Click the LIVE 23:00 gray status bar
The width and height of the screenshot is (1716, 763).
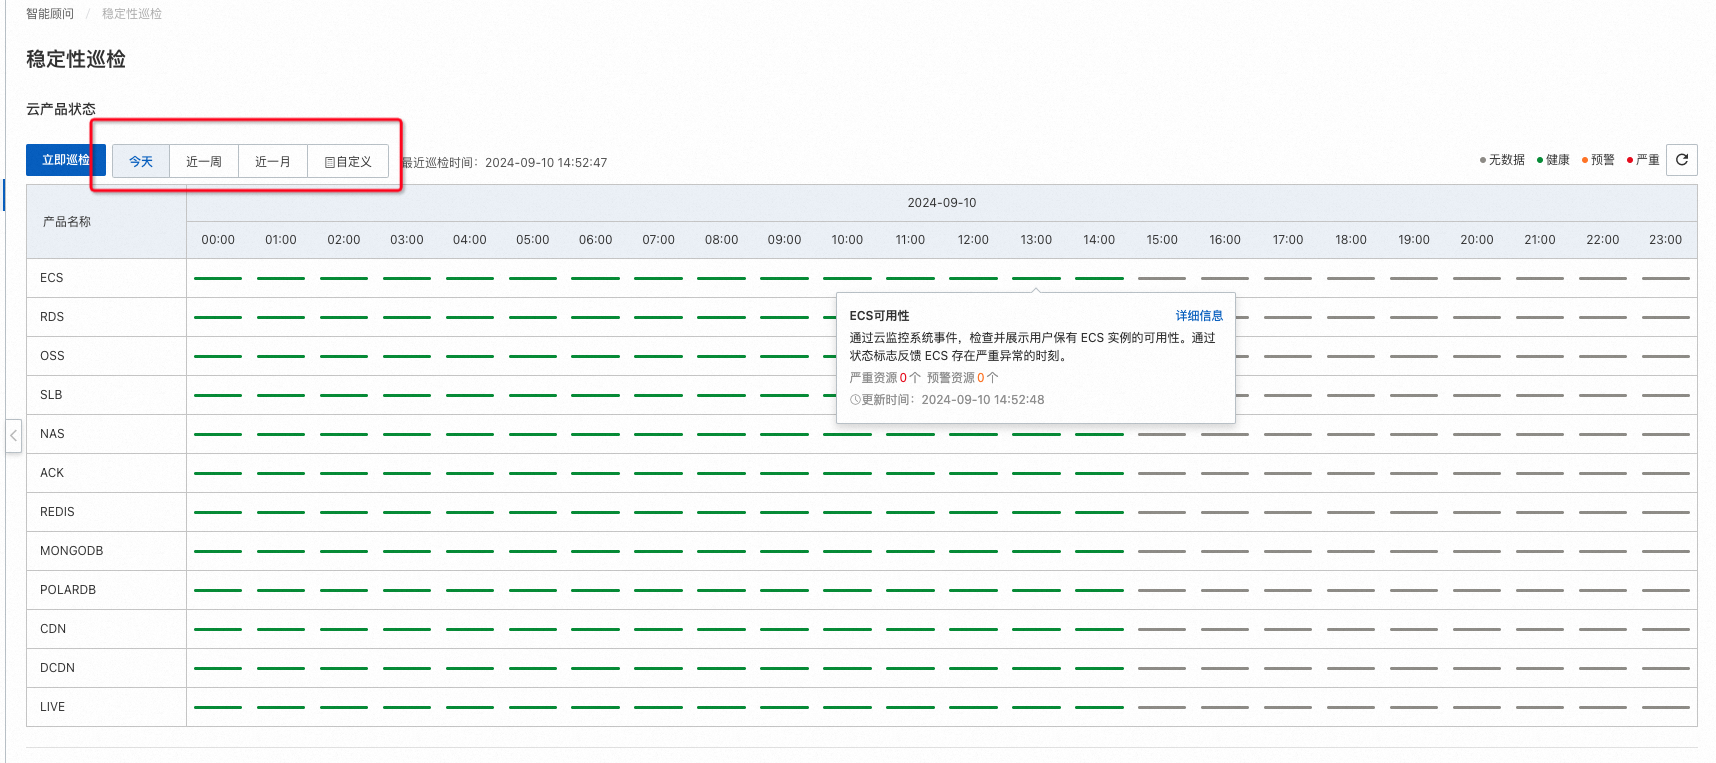click(1666, 707)
